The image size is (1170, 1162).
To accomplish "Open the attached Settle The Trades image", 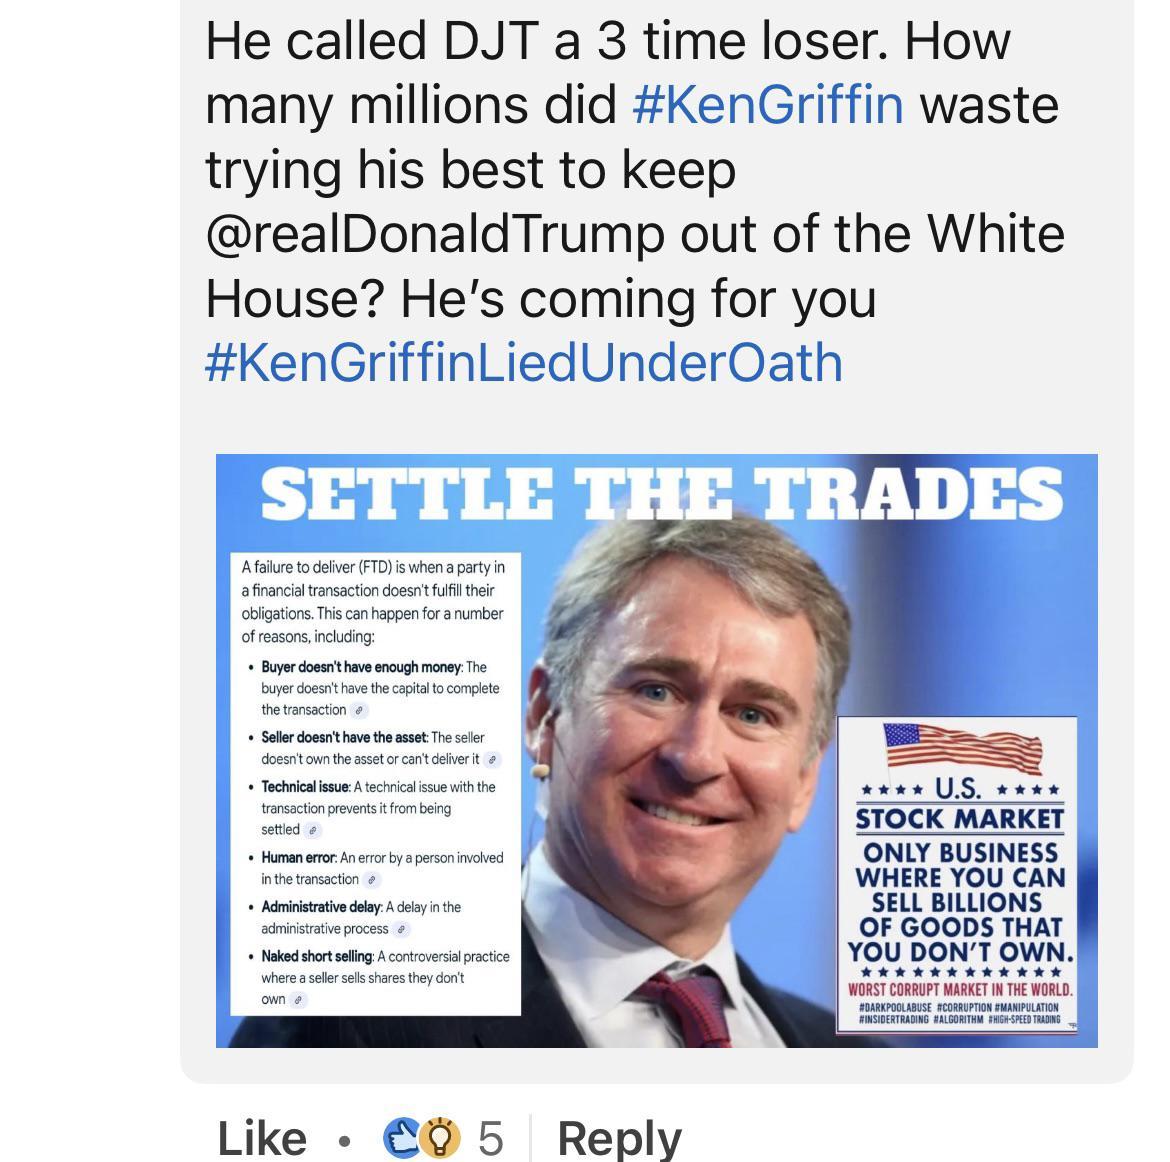I will click(x=656, y=750).
